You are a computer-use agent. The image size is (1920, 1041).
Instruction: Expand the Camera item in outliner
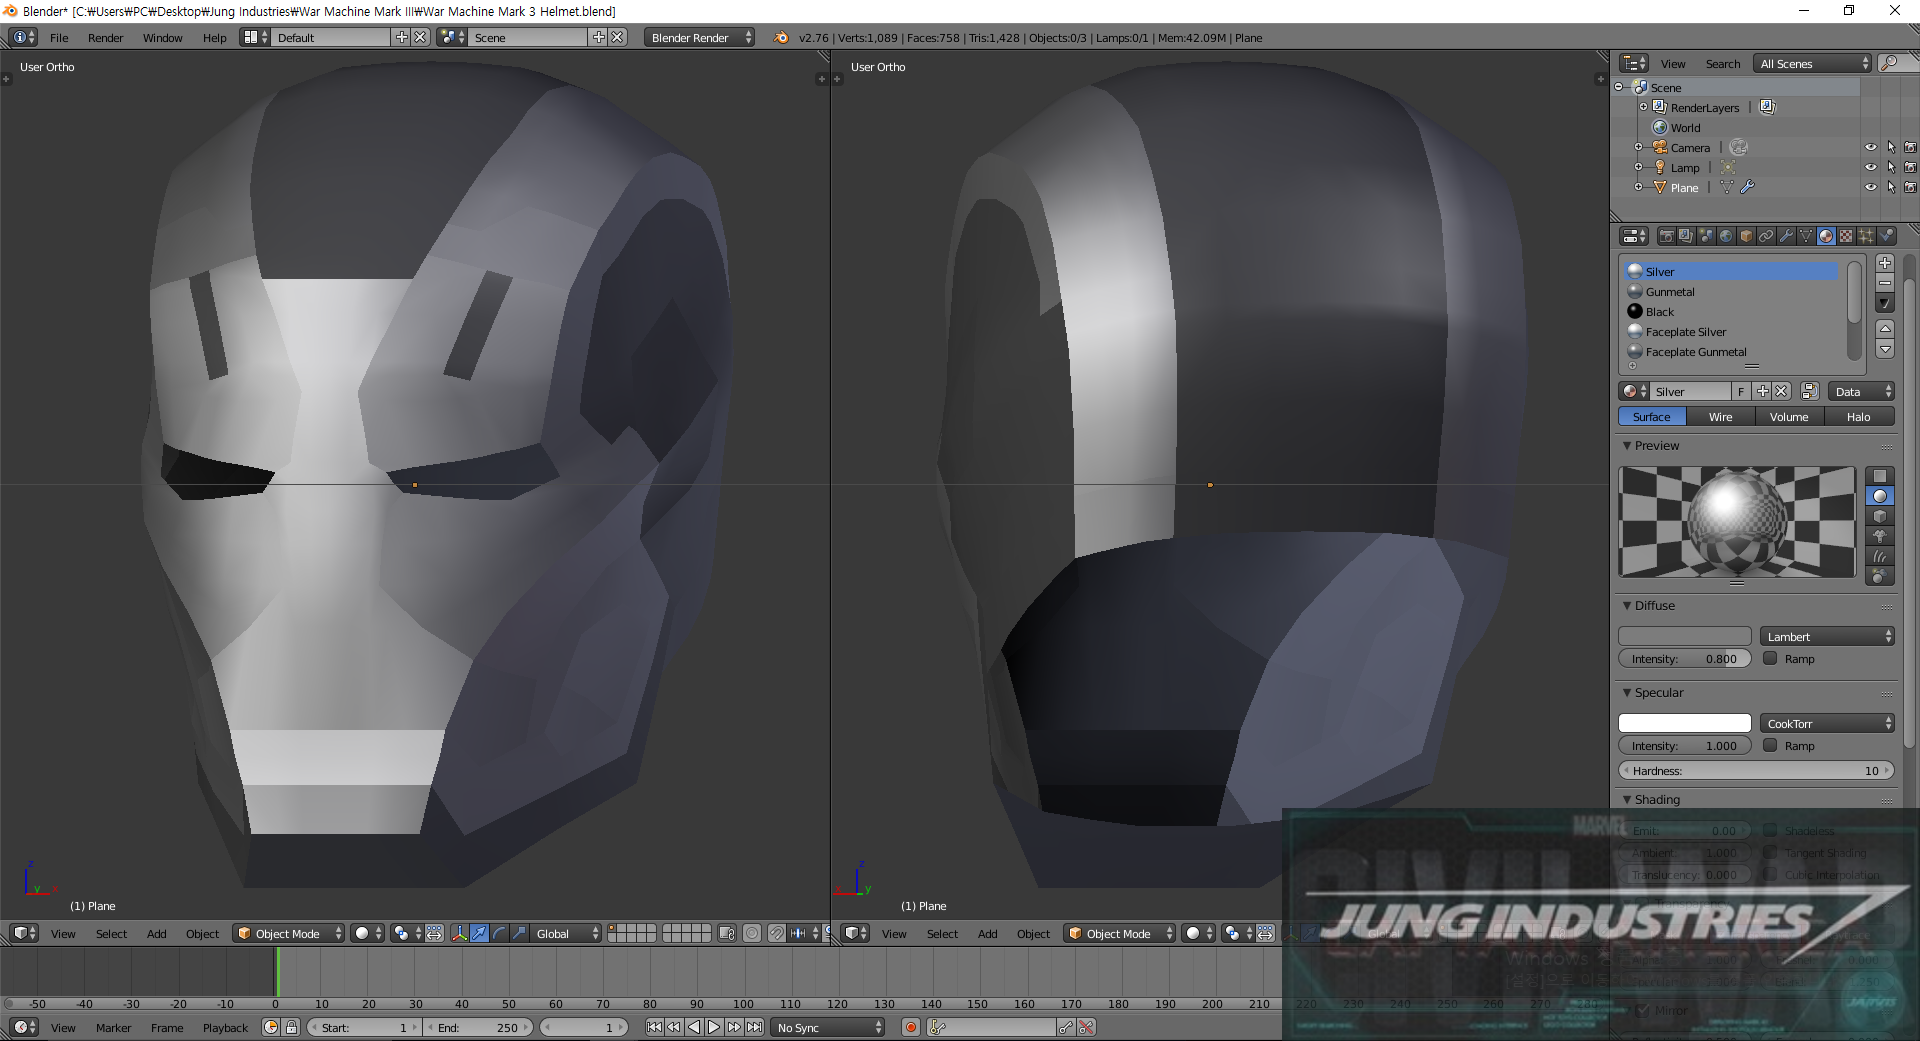tap(1638, 147)
